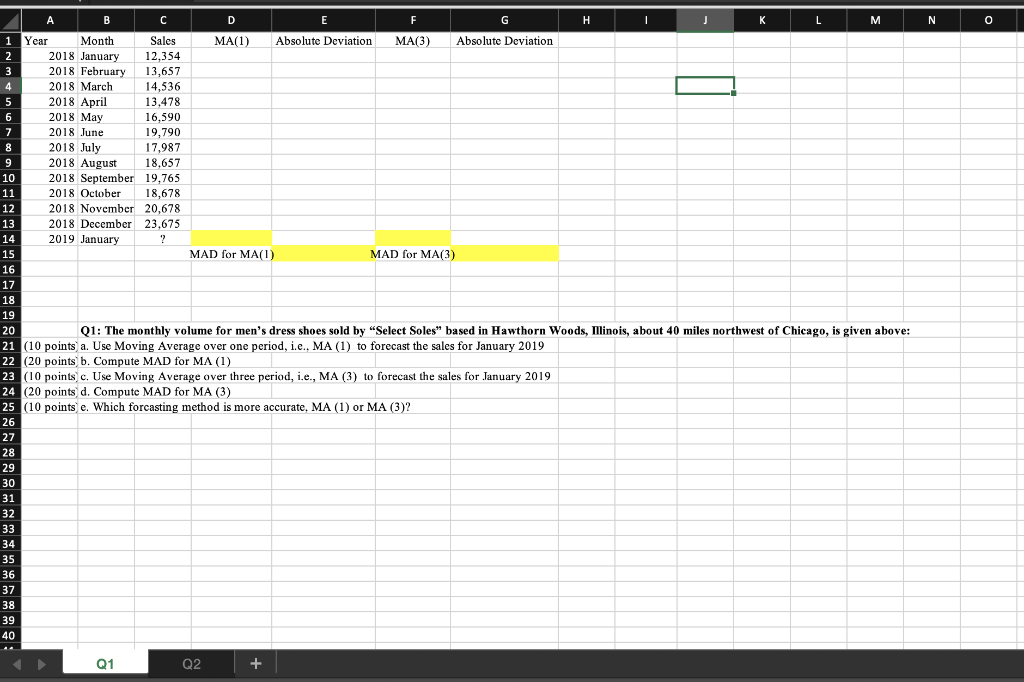Go to next sheet using right arrow

pyautogui.click(x=42, y=664)
